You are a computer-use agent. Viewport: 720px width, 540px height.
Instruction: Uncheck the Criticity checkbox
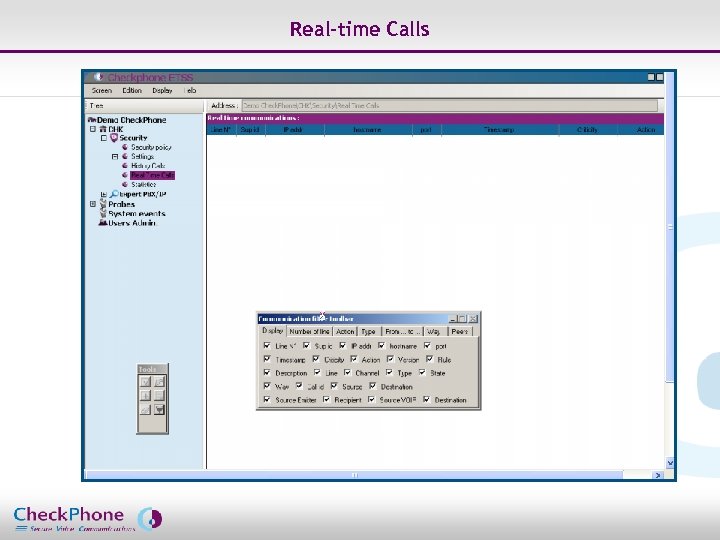point(316,359)
